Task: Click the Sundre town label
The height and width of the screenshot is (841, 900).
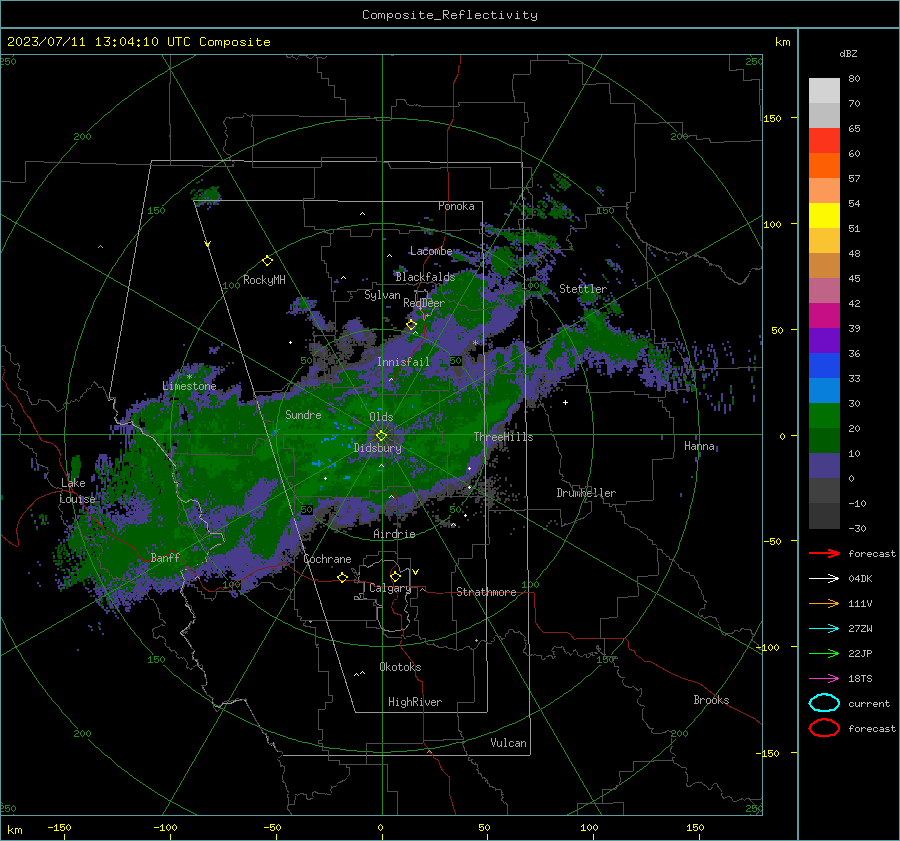Action: [x=303, y=414]
